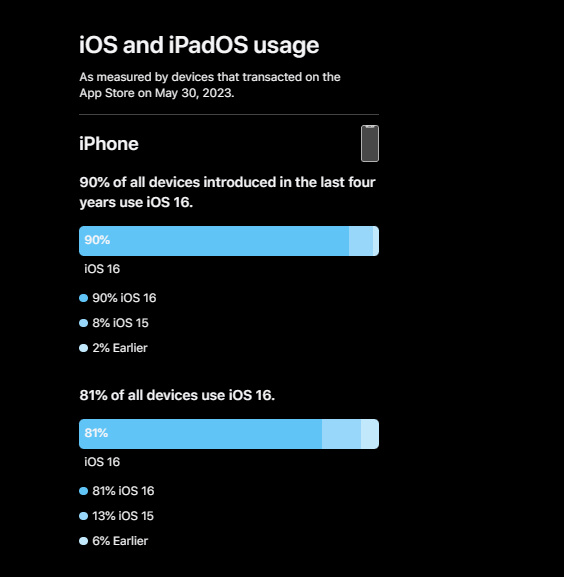564x577 pixels.
Task: Click the iOS 15 segment in the 81% bar
Action: (x=341, y=434)
